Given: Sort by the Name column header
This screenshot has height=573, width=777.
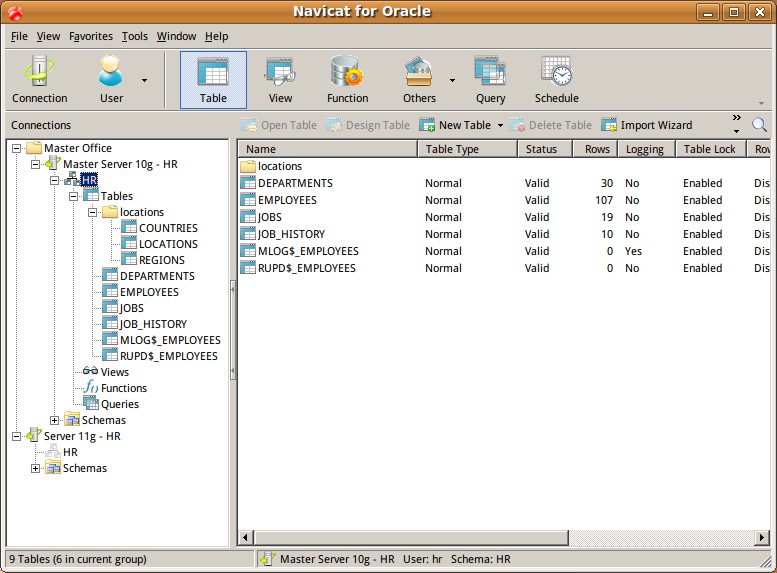Looking at the screenshot, I should 328,149.
